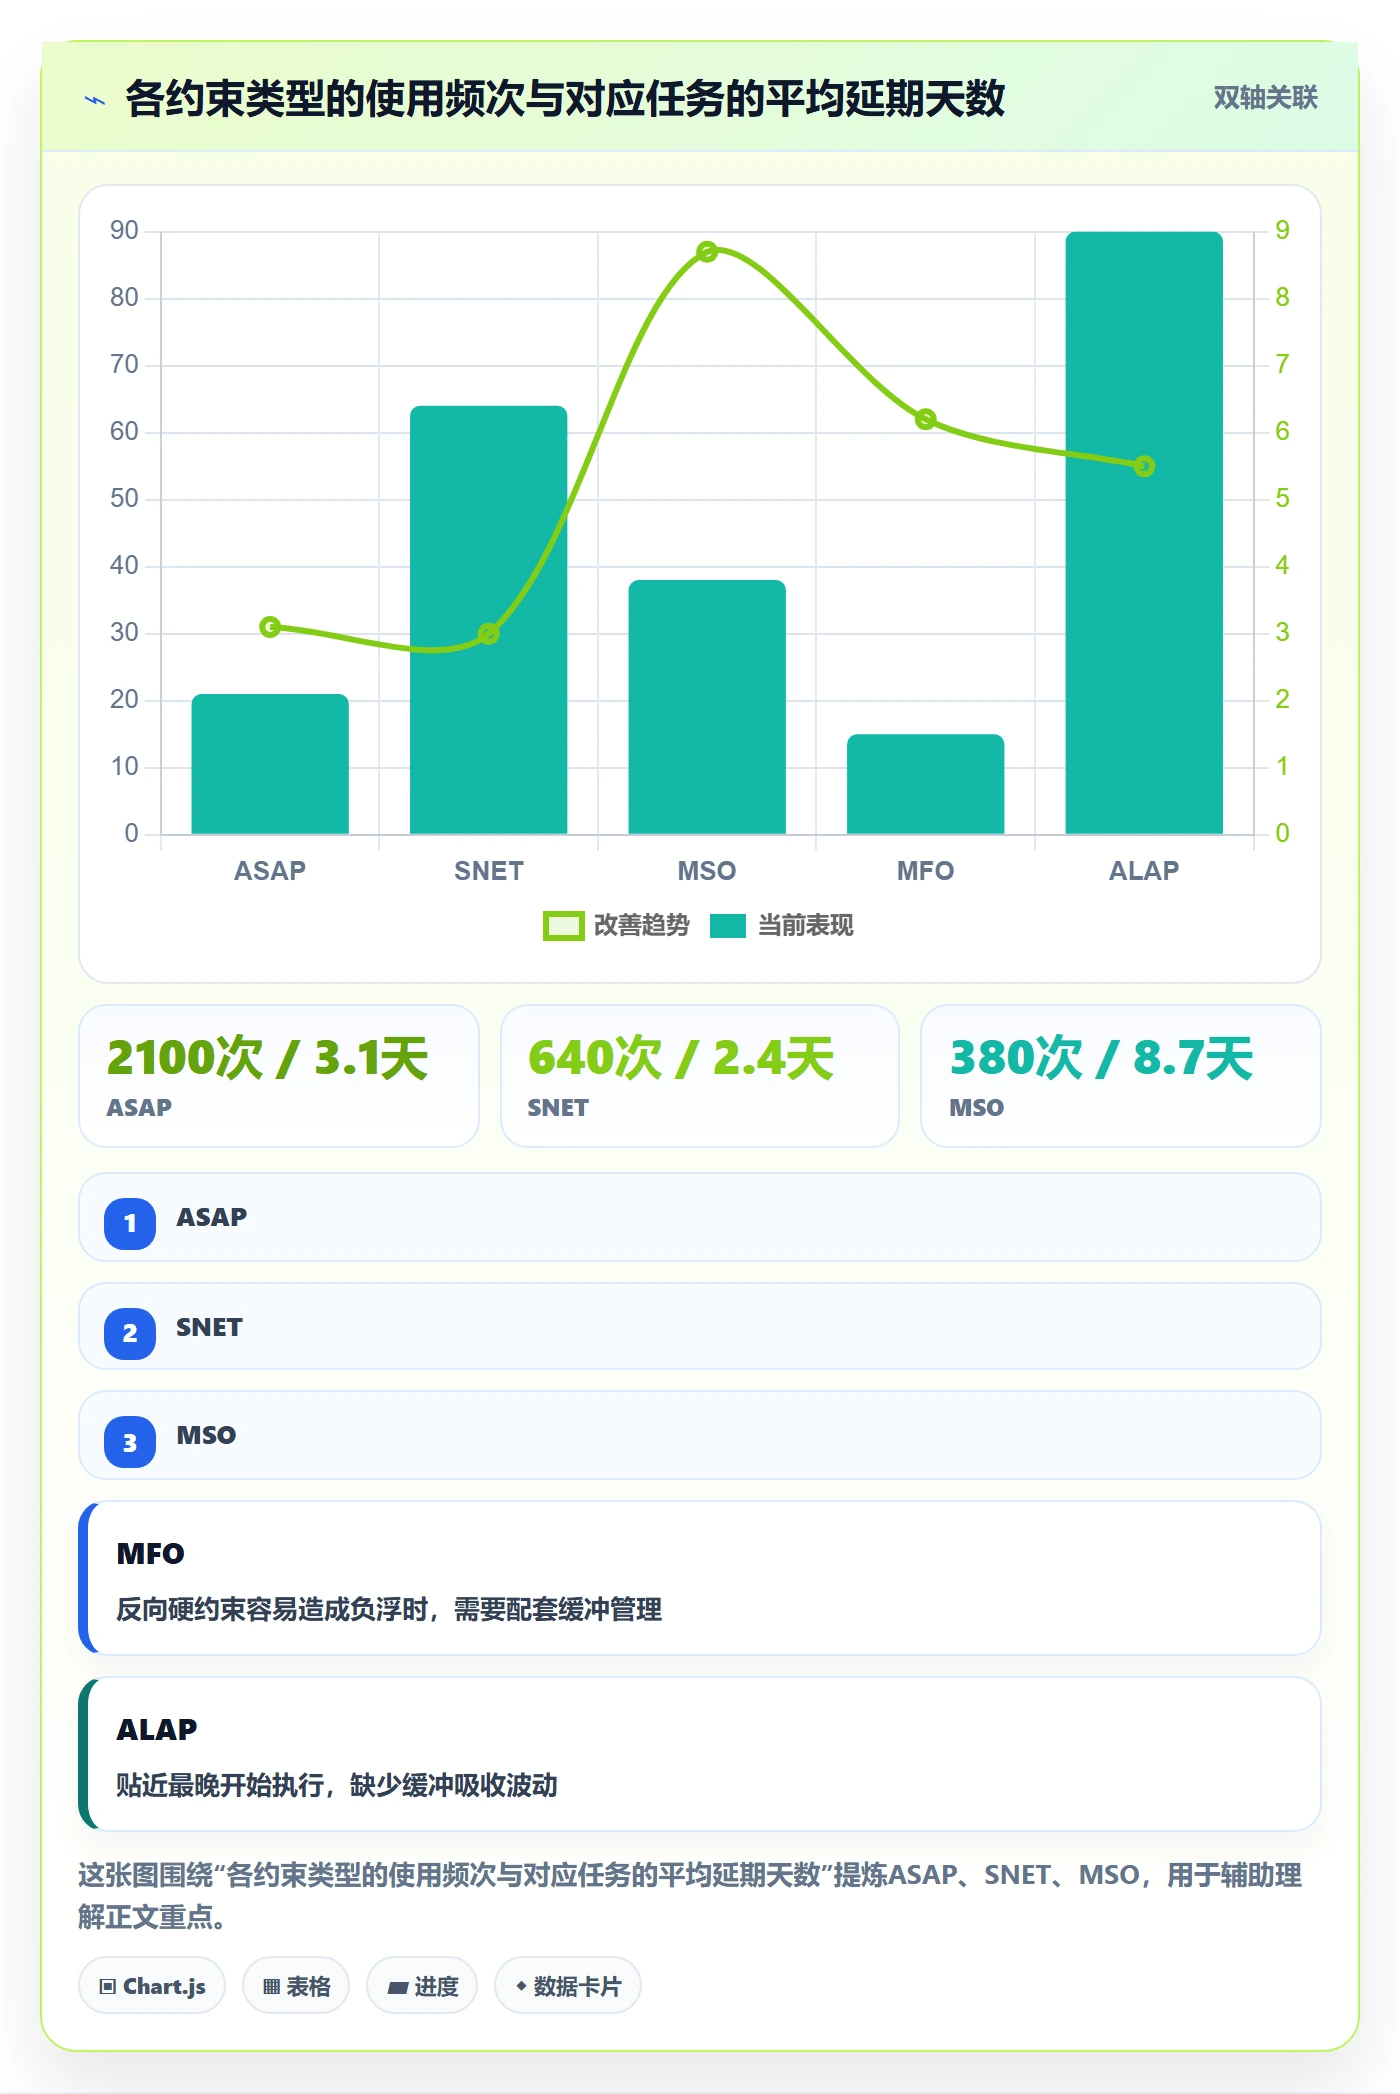Image resolution: width=1400 pixels, height=2094 pixels.
Task: Click the line data point on SNET bar
Action: [x=489, y=634]
